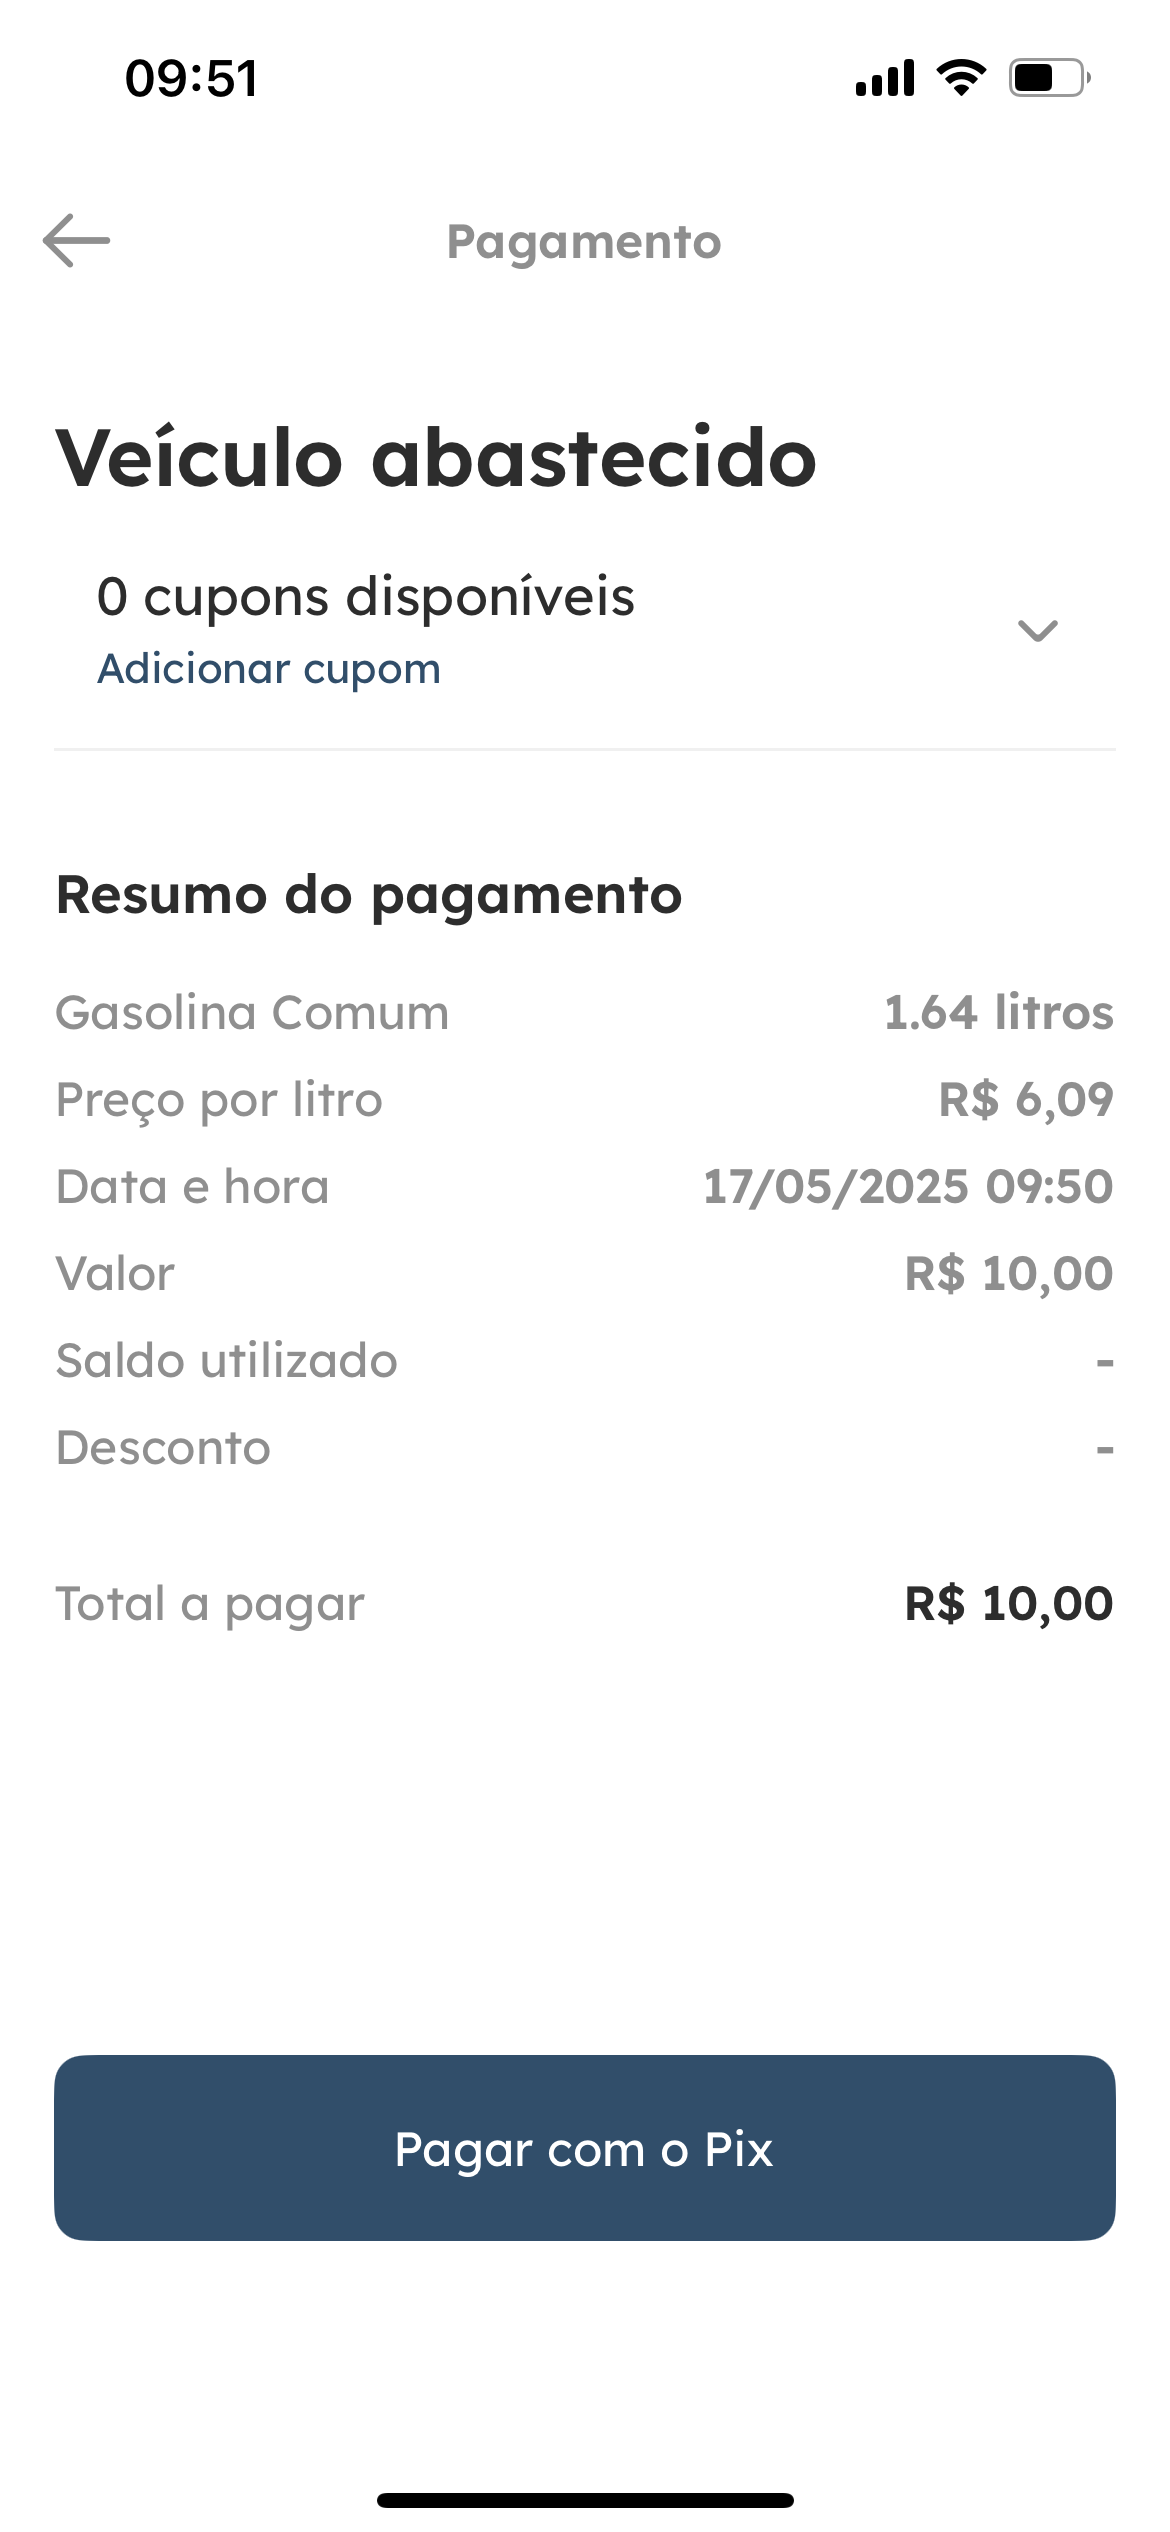
Task: Tap the "Veículo abastecido" heading
Action: 436,458
